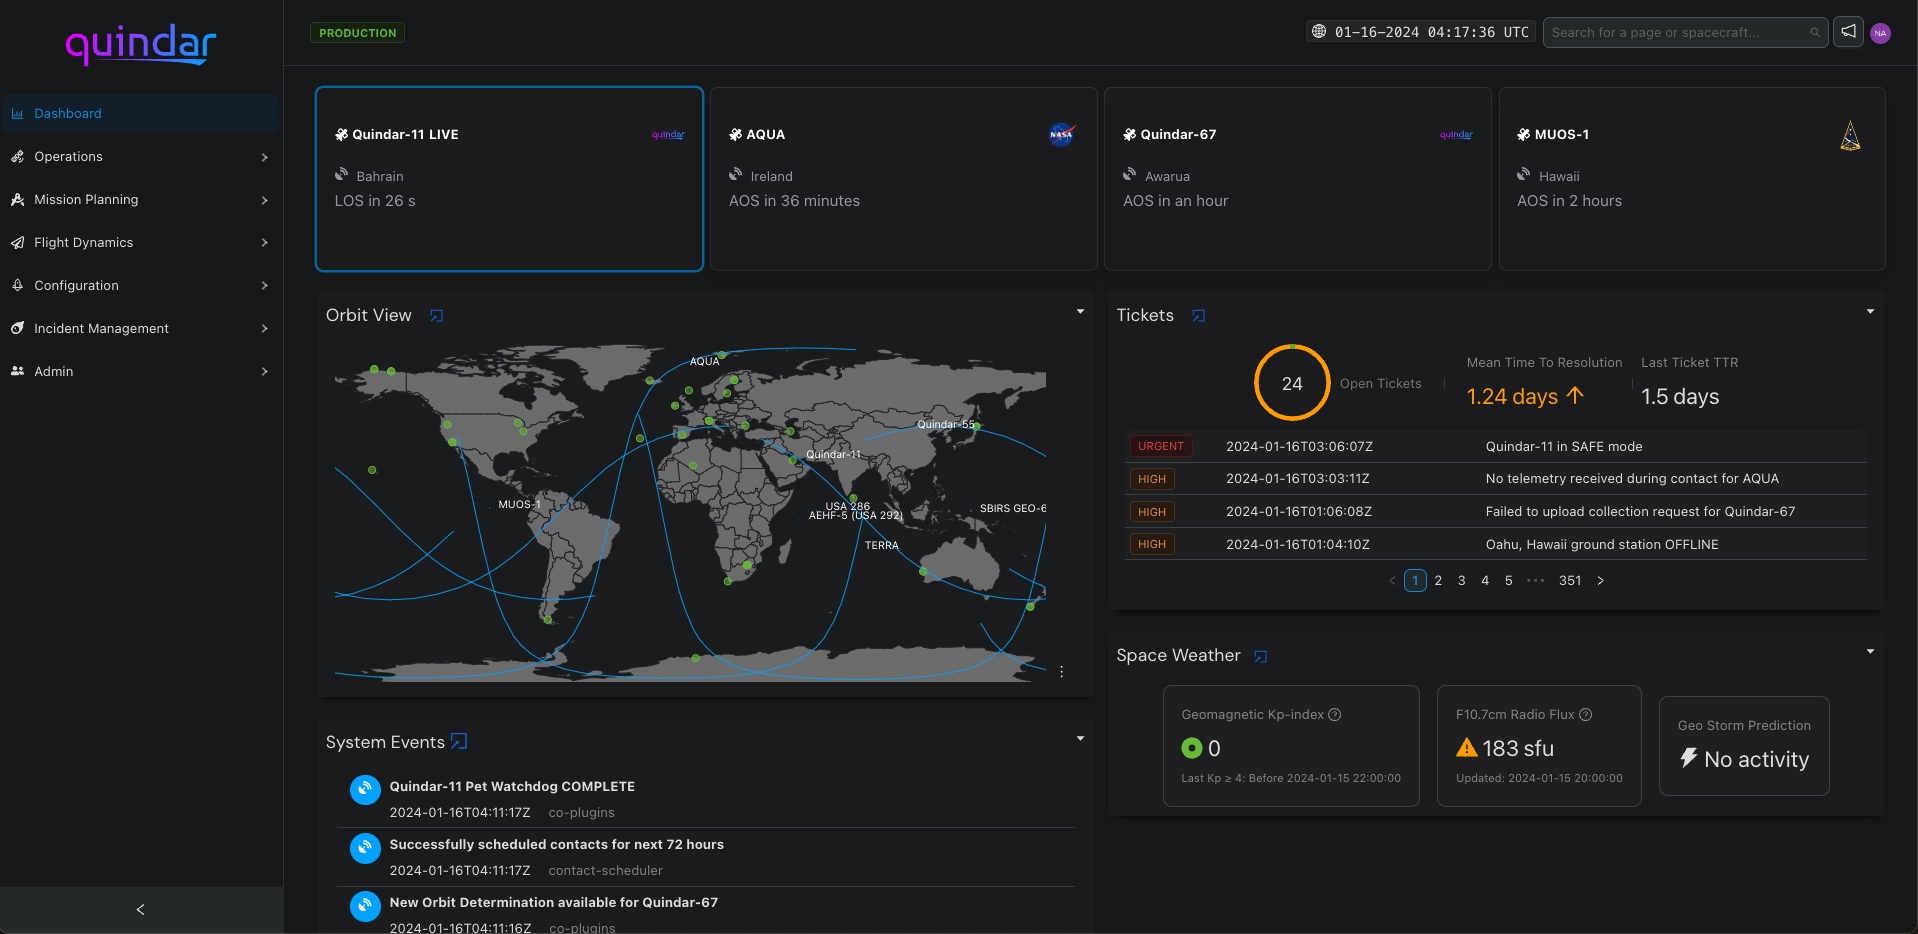This screenshot has width=1918, height=934.
Task: Click Kp-index help question mark icon
Action: (1334, 715)
